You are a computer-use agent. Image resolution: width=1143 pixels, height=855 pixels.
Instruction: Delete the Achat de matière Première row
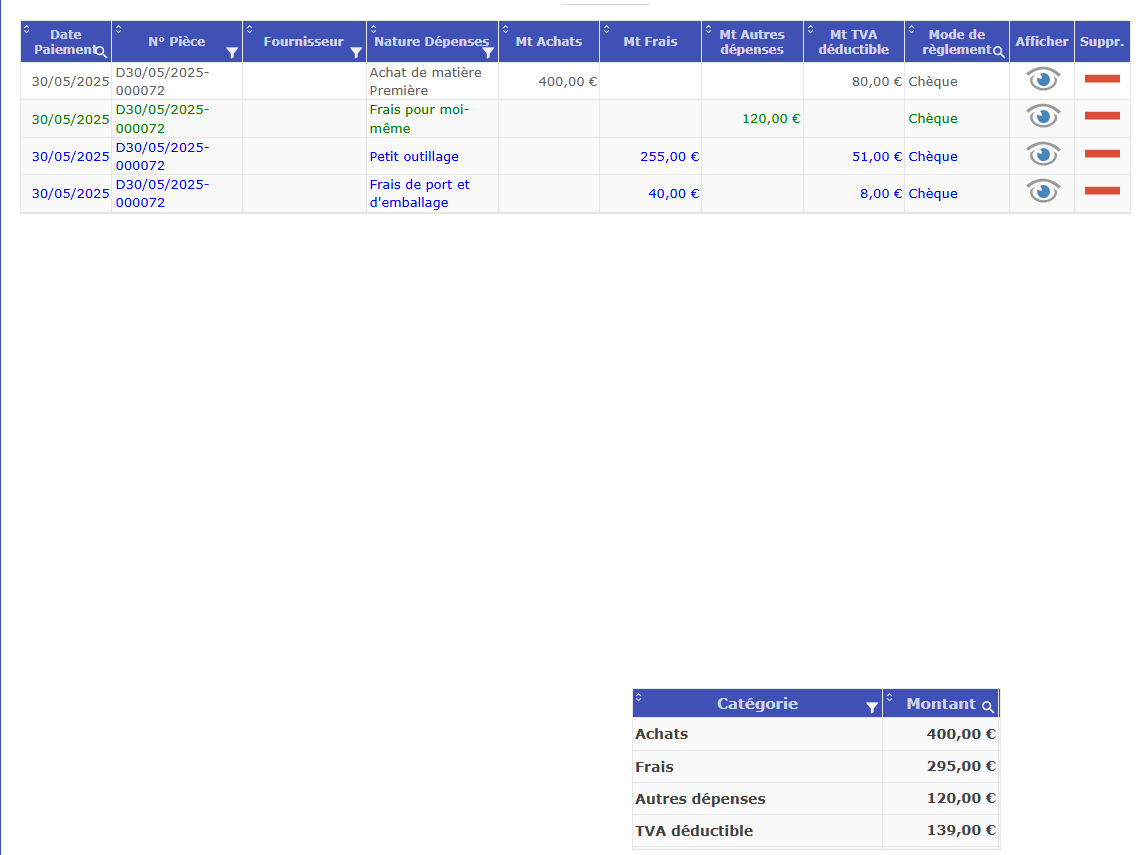click(1102, 79)
